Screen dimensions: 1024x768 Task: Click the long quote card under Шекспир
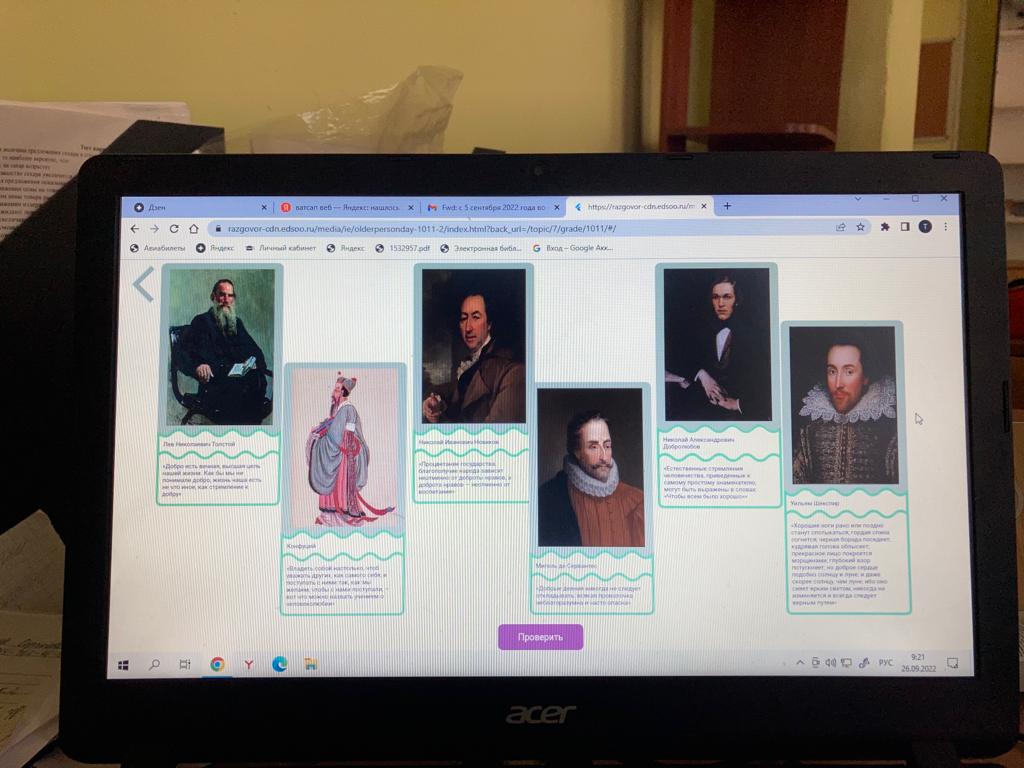tap(848, 564)
